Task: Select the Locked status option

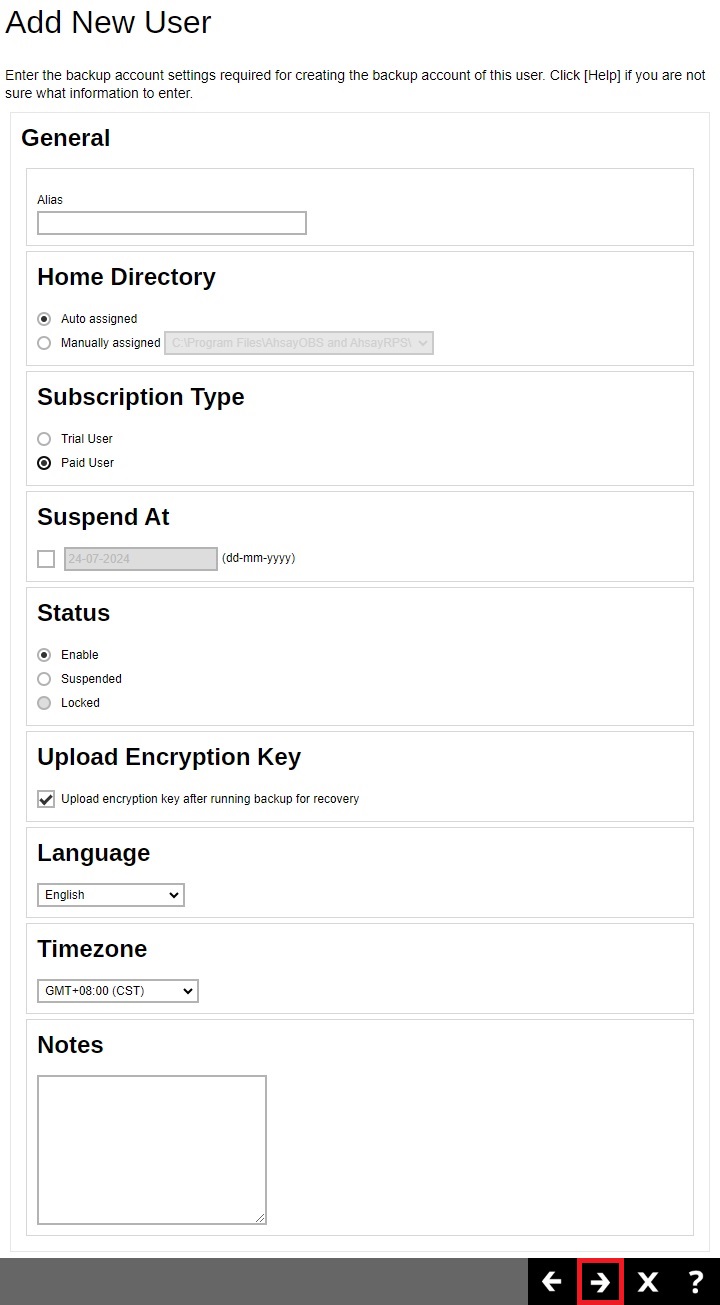Action: tap(44, 703)
